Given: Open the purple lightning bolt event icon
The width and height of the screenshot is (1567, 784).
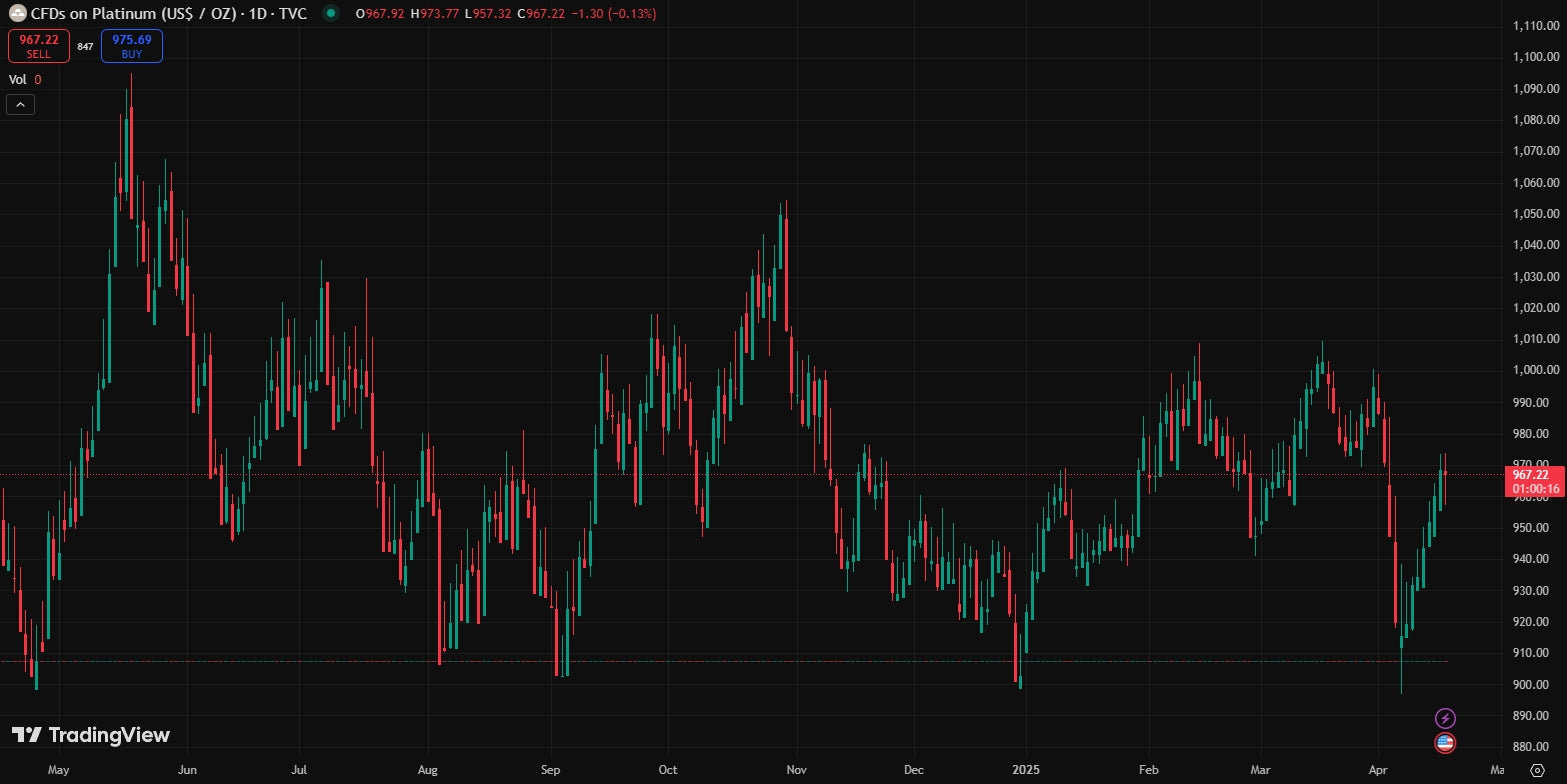Looking at the screenshot, I should [1445, 718].
